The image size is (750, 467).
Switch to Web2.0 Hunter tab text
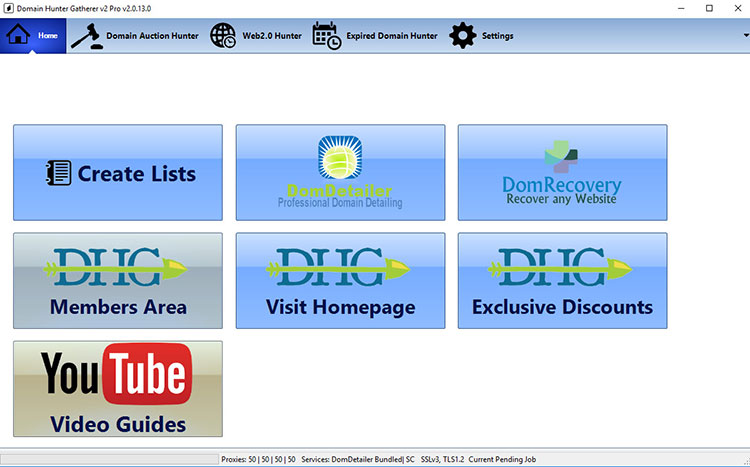pos(272,36)
